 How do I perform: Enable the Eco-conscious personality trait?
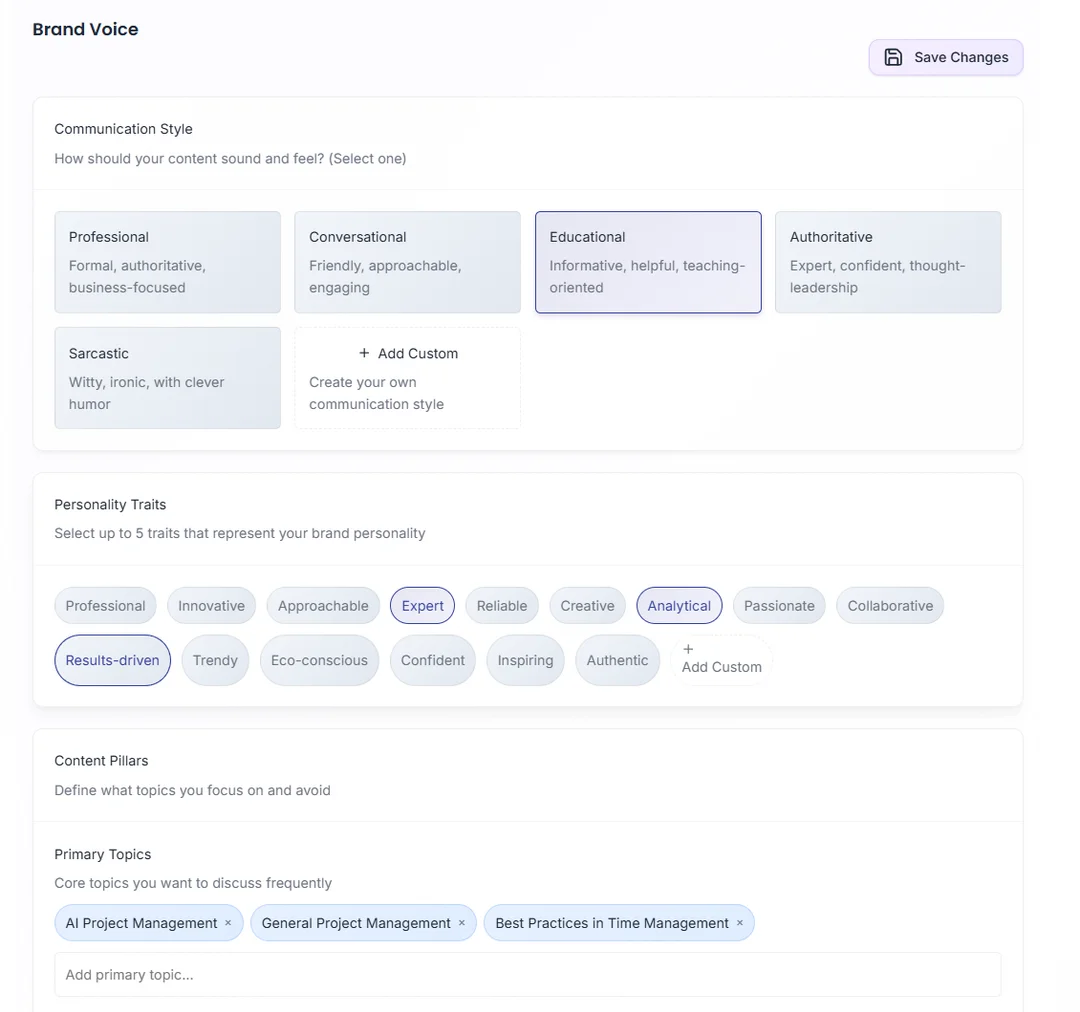[x=319, y=660]
